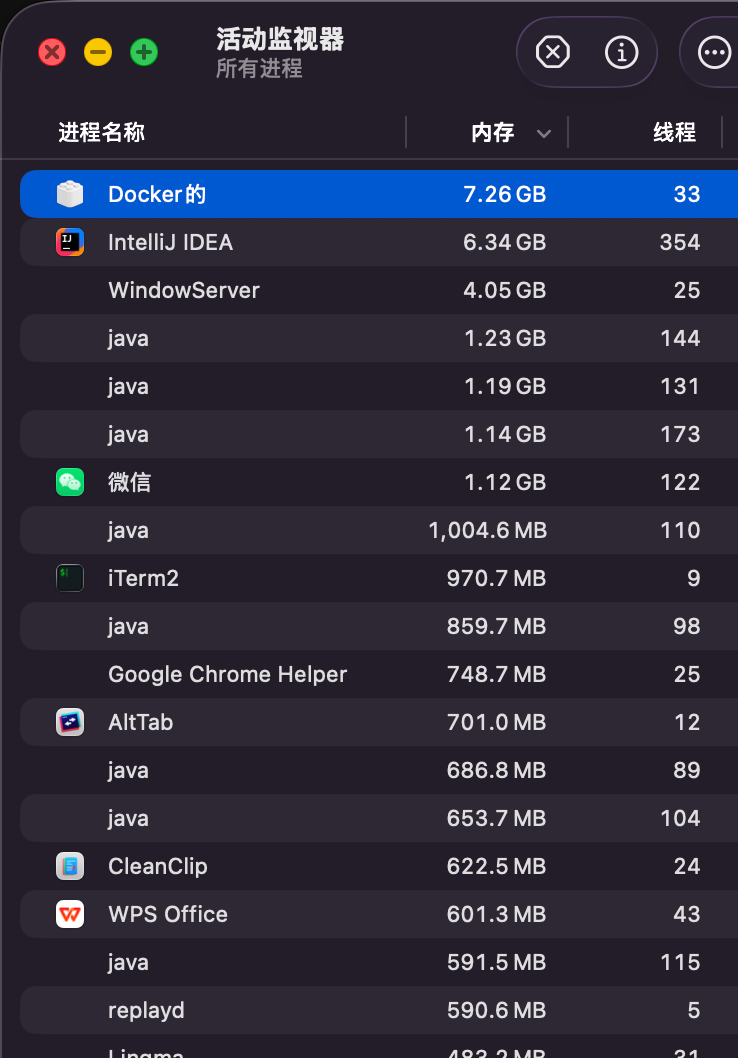Click the WPS Office app icon
The image size is (738, 1058).
click(x=70, y=914)
